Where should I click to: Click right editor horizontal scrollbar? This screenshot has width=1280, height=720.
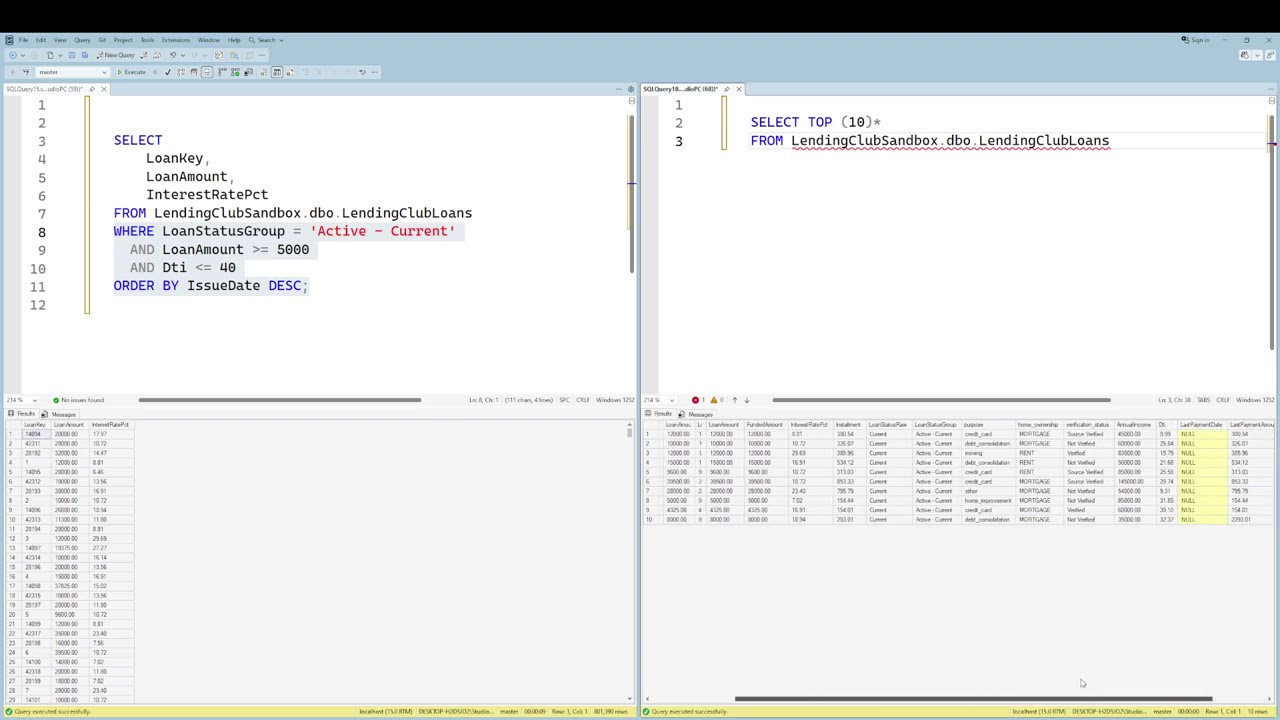[x=941, y=400]
